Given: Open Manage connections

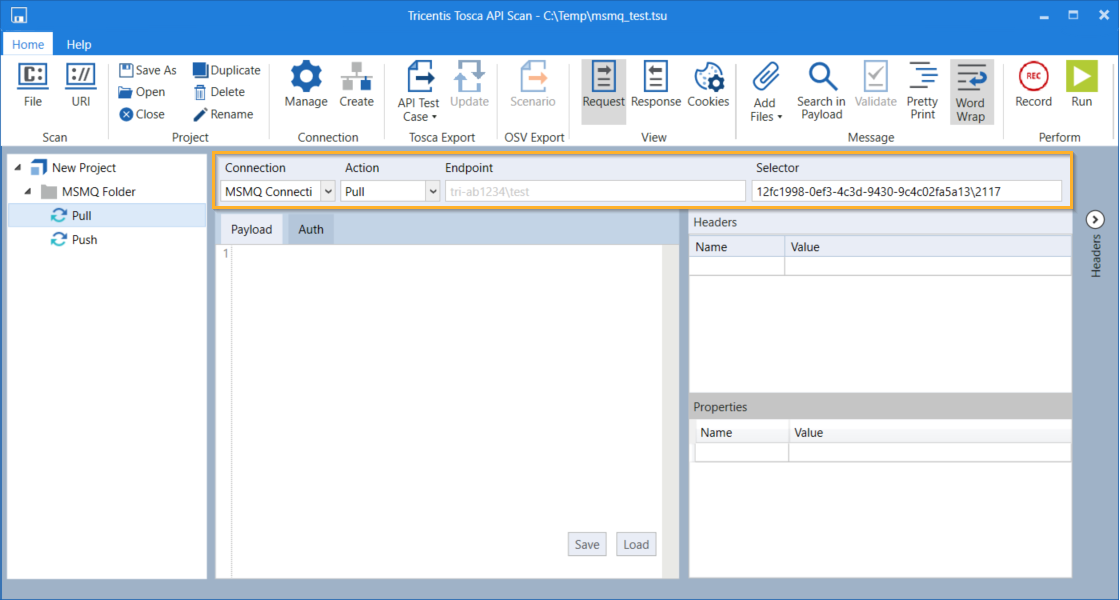Looking at the screenshot, I should click(305, 85).
